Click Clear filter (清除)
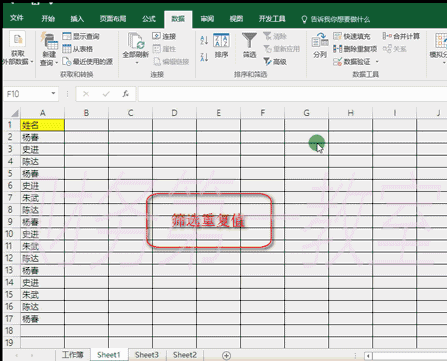The image size is (447, 361). click(x=275, y=36)
